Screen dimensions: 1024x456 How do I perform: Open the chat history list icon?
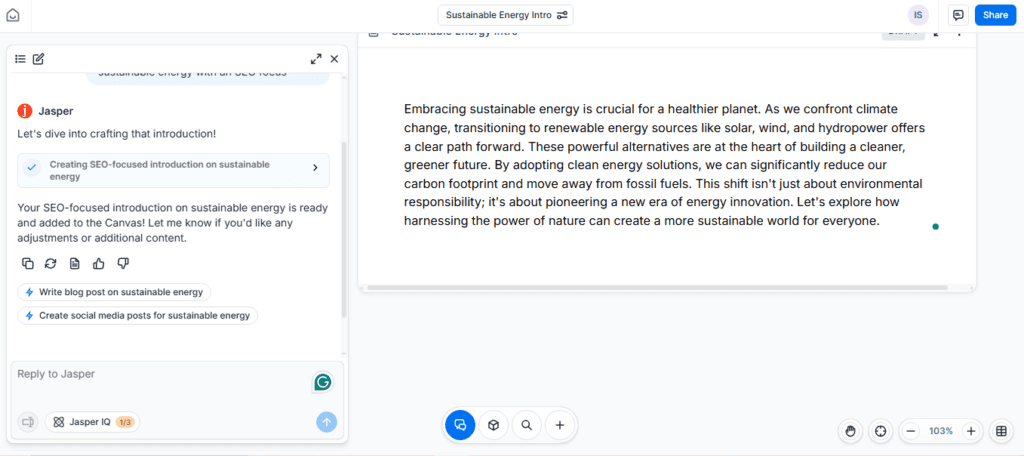point(20,59)
